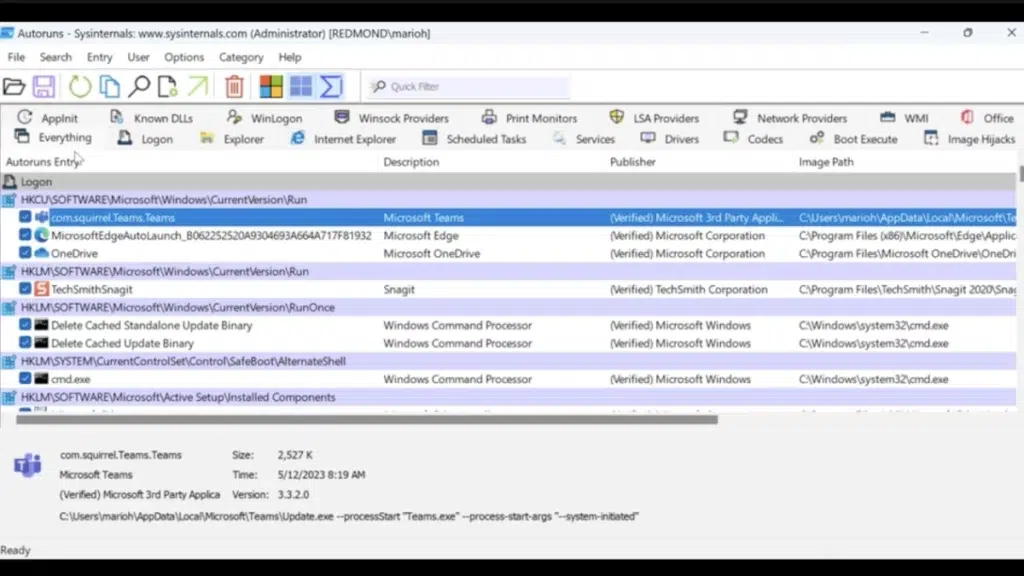Select the HKLM RunOnce registry key row
Screen dimensions: 1024x576
[x=178, y=307]
